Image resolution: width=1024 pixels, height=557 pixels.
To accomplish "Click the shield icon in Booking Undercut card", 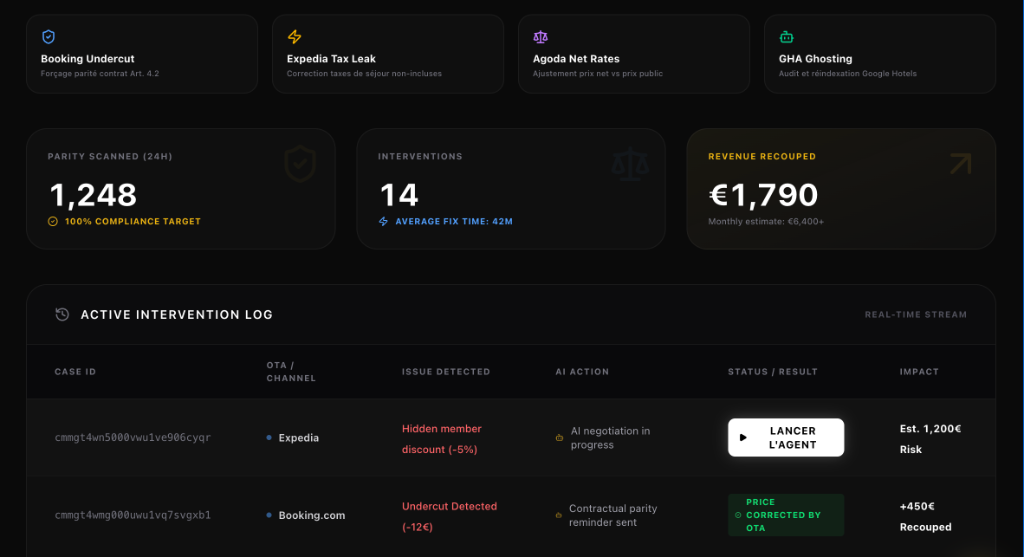I will pos(48,37).
